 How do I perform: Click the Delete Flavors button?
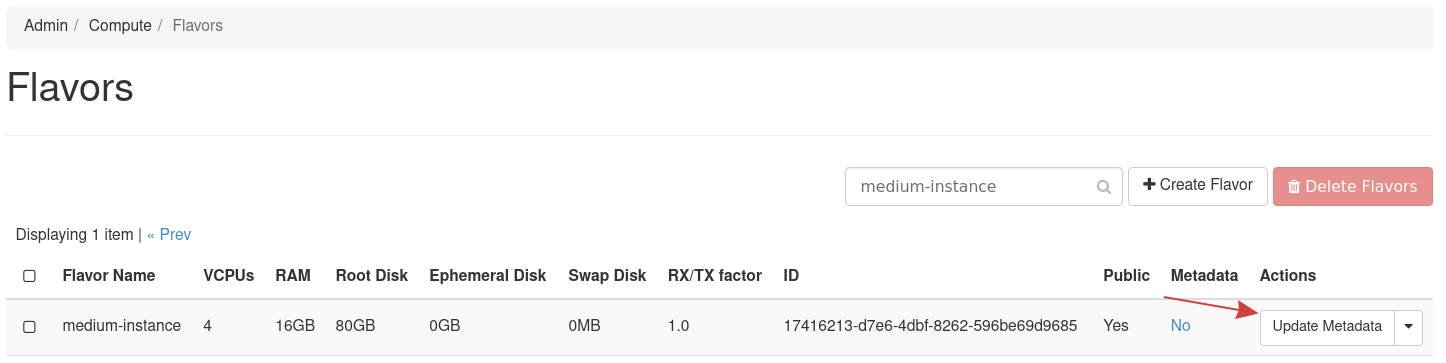click(x=1353, y=186)
